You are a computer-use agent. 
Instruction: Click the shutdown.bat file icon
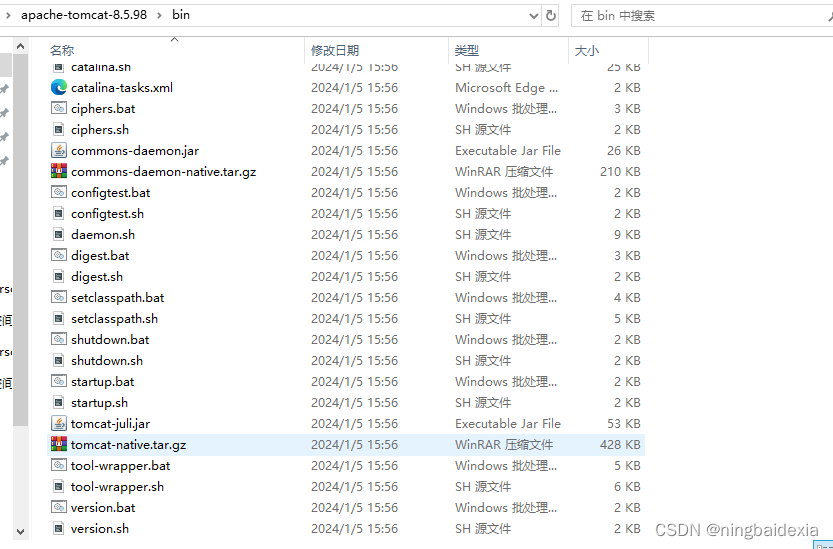coord(58,339)
